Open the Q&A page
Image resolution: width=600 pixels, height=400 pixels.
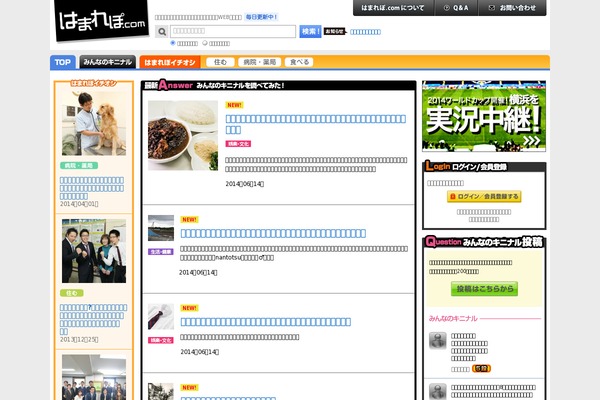(456, 8)
